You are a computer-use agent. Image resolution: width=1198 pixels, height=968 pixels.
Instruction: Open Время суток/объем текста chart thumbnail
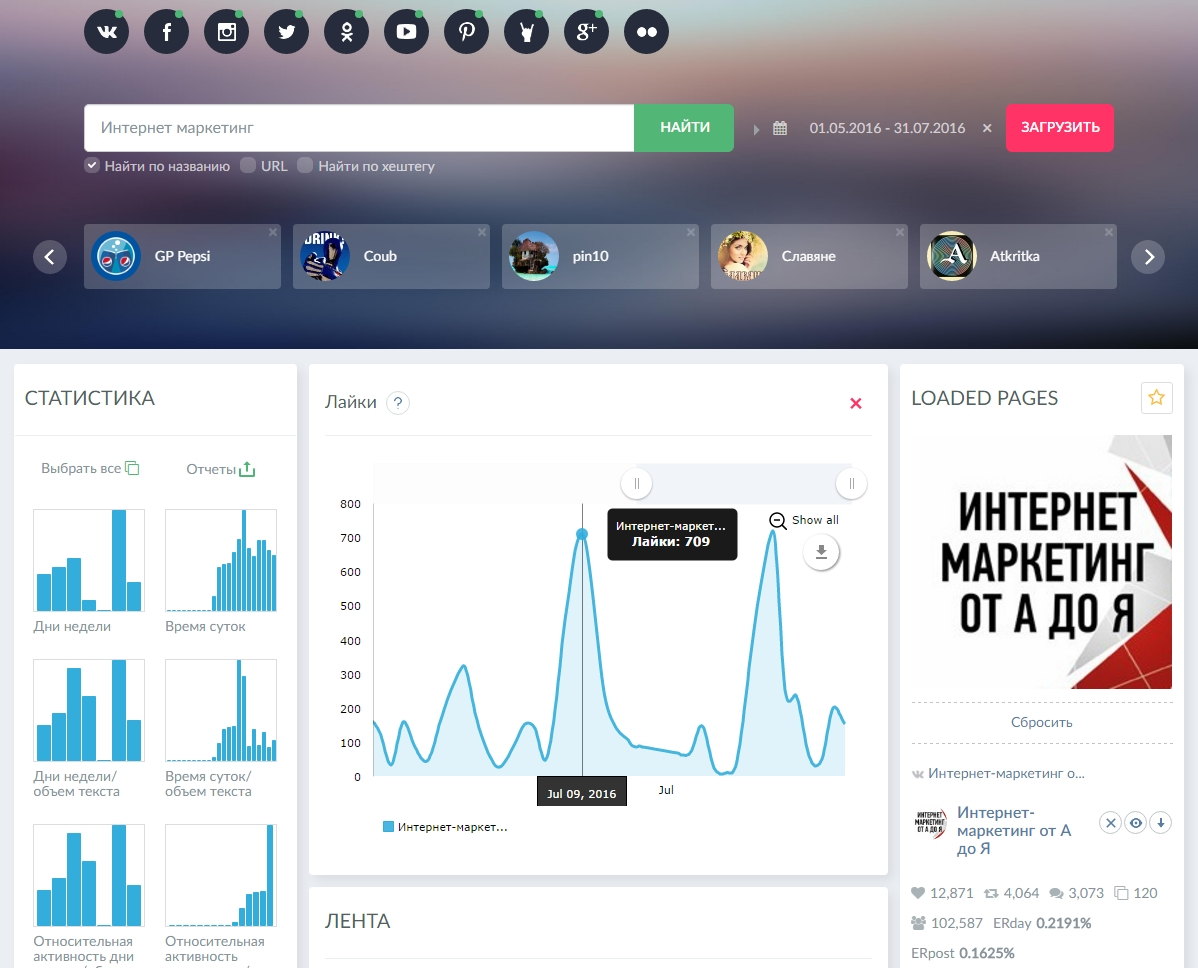[221, 711]
